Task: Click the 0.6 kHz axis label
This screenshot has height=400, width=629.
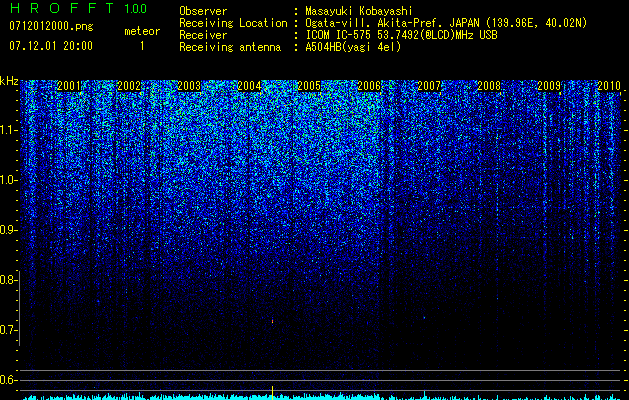Action: coord(7,380)
